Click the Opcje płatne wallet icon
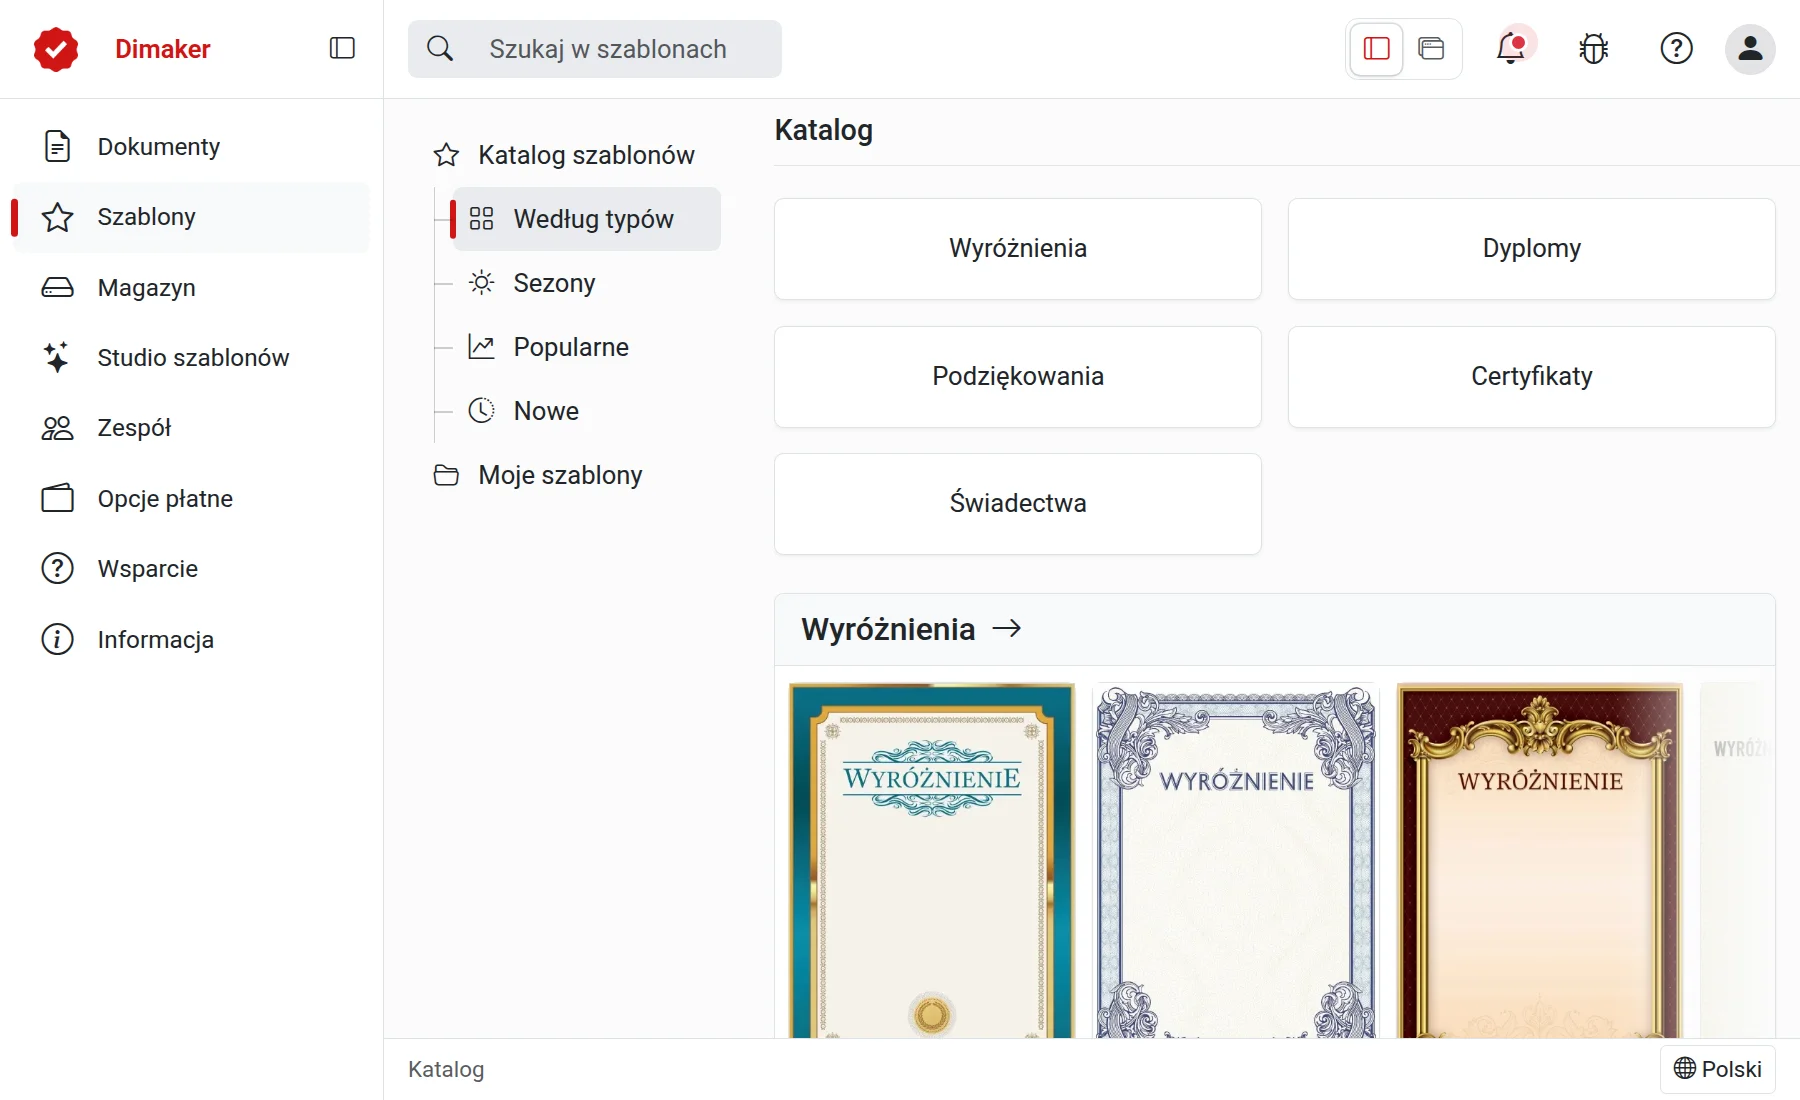Screen dimensions: 1800x1100 (x=57, y=499)
